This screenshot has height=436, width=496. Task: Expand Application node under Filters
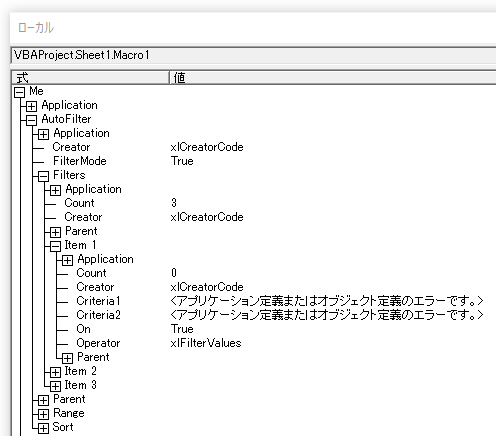pos(55,190)
